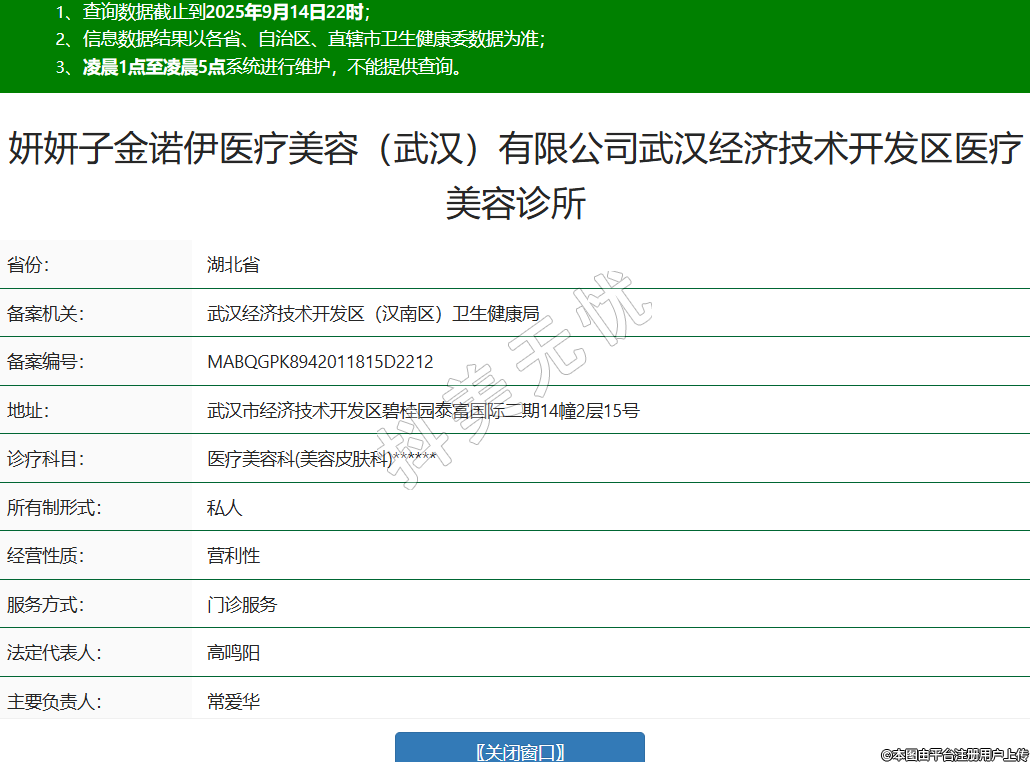Click the 本图由平台注册用户上传 watermark caption

[x=954, y=753]
